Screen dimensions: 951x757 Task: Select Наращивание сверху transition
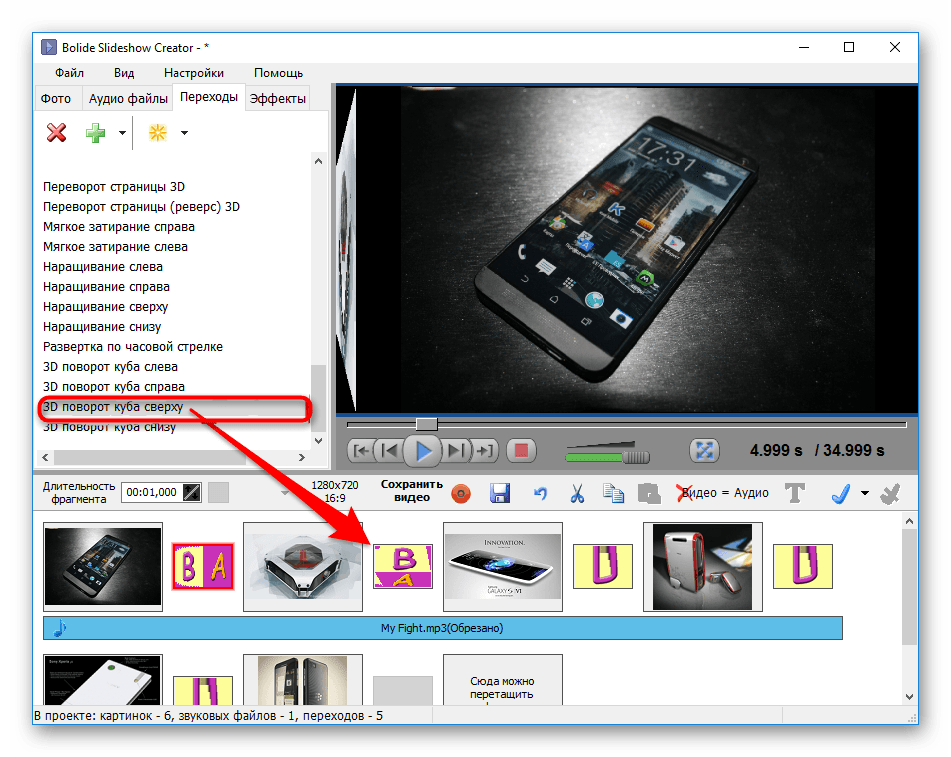click(x=106, y=307)
